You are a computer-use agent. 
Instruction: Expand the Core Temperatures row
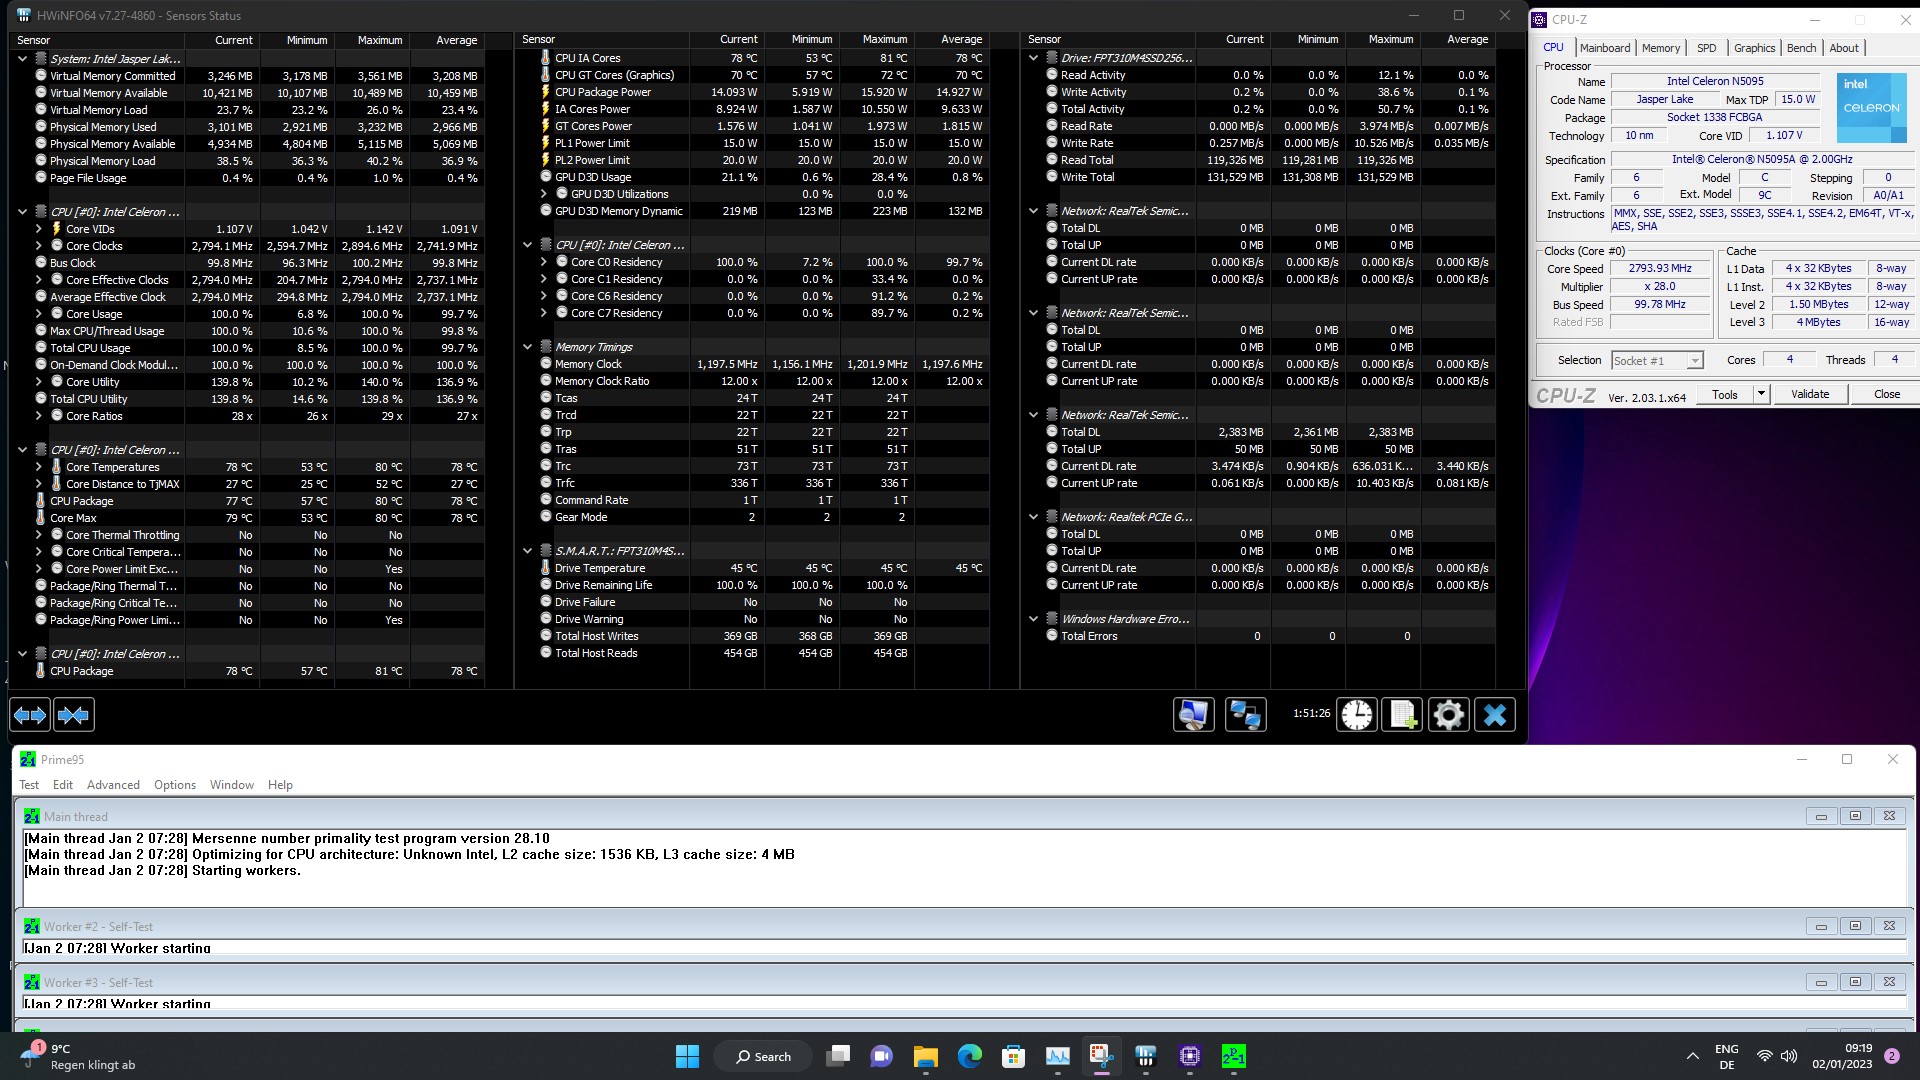click(x=39, y=467)
